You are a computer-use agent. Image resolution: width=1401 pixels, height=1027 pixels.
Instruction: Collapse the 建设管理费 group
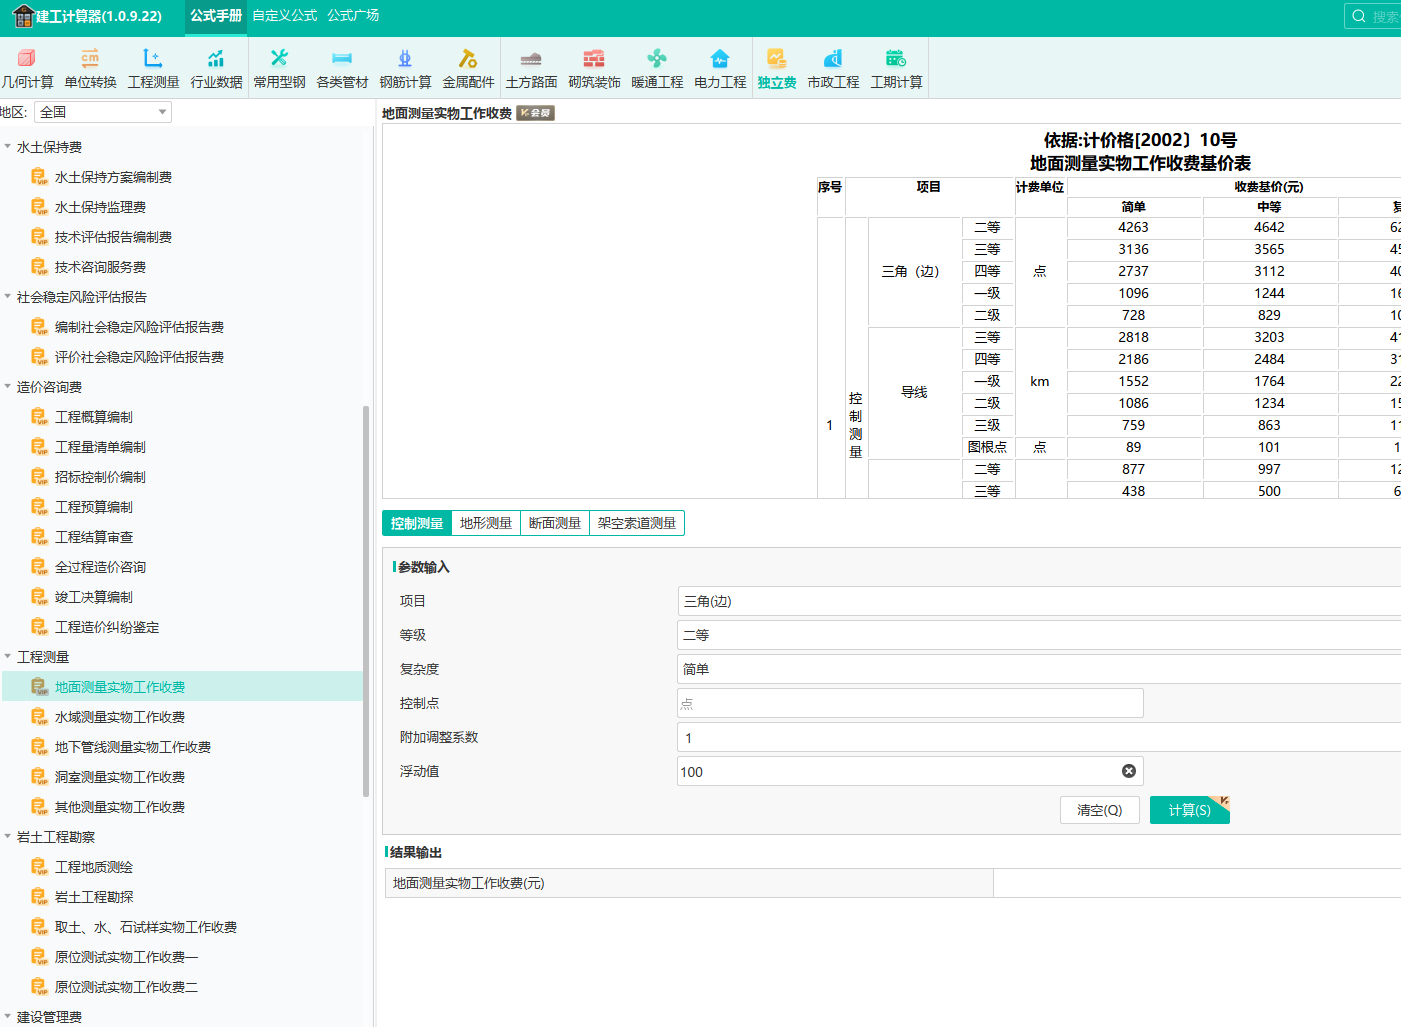pyautogui.click(x=8, y=1017)
